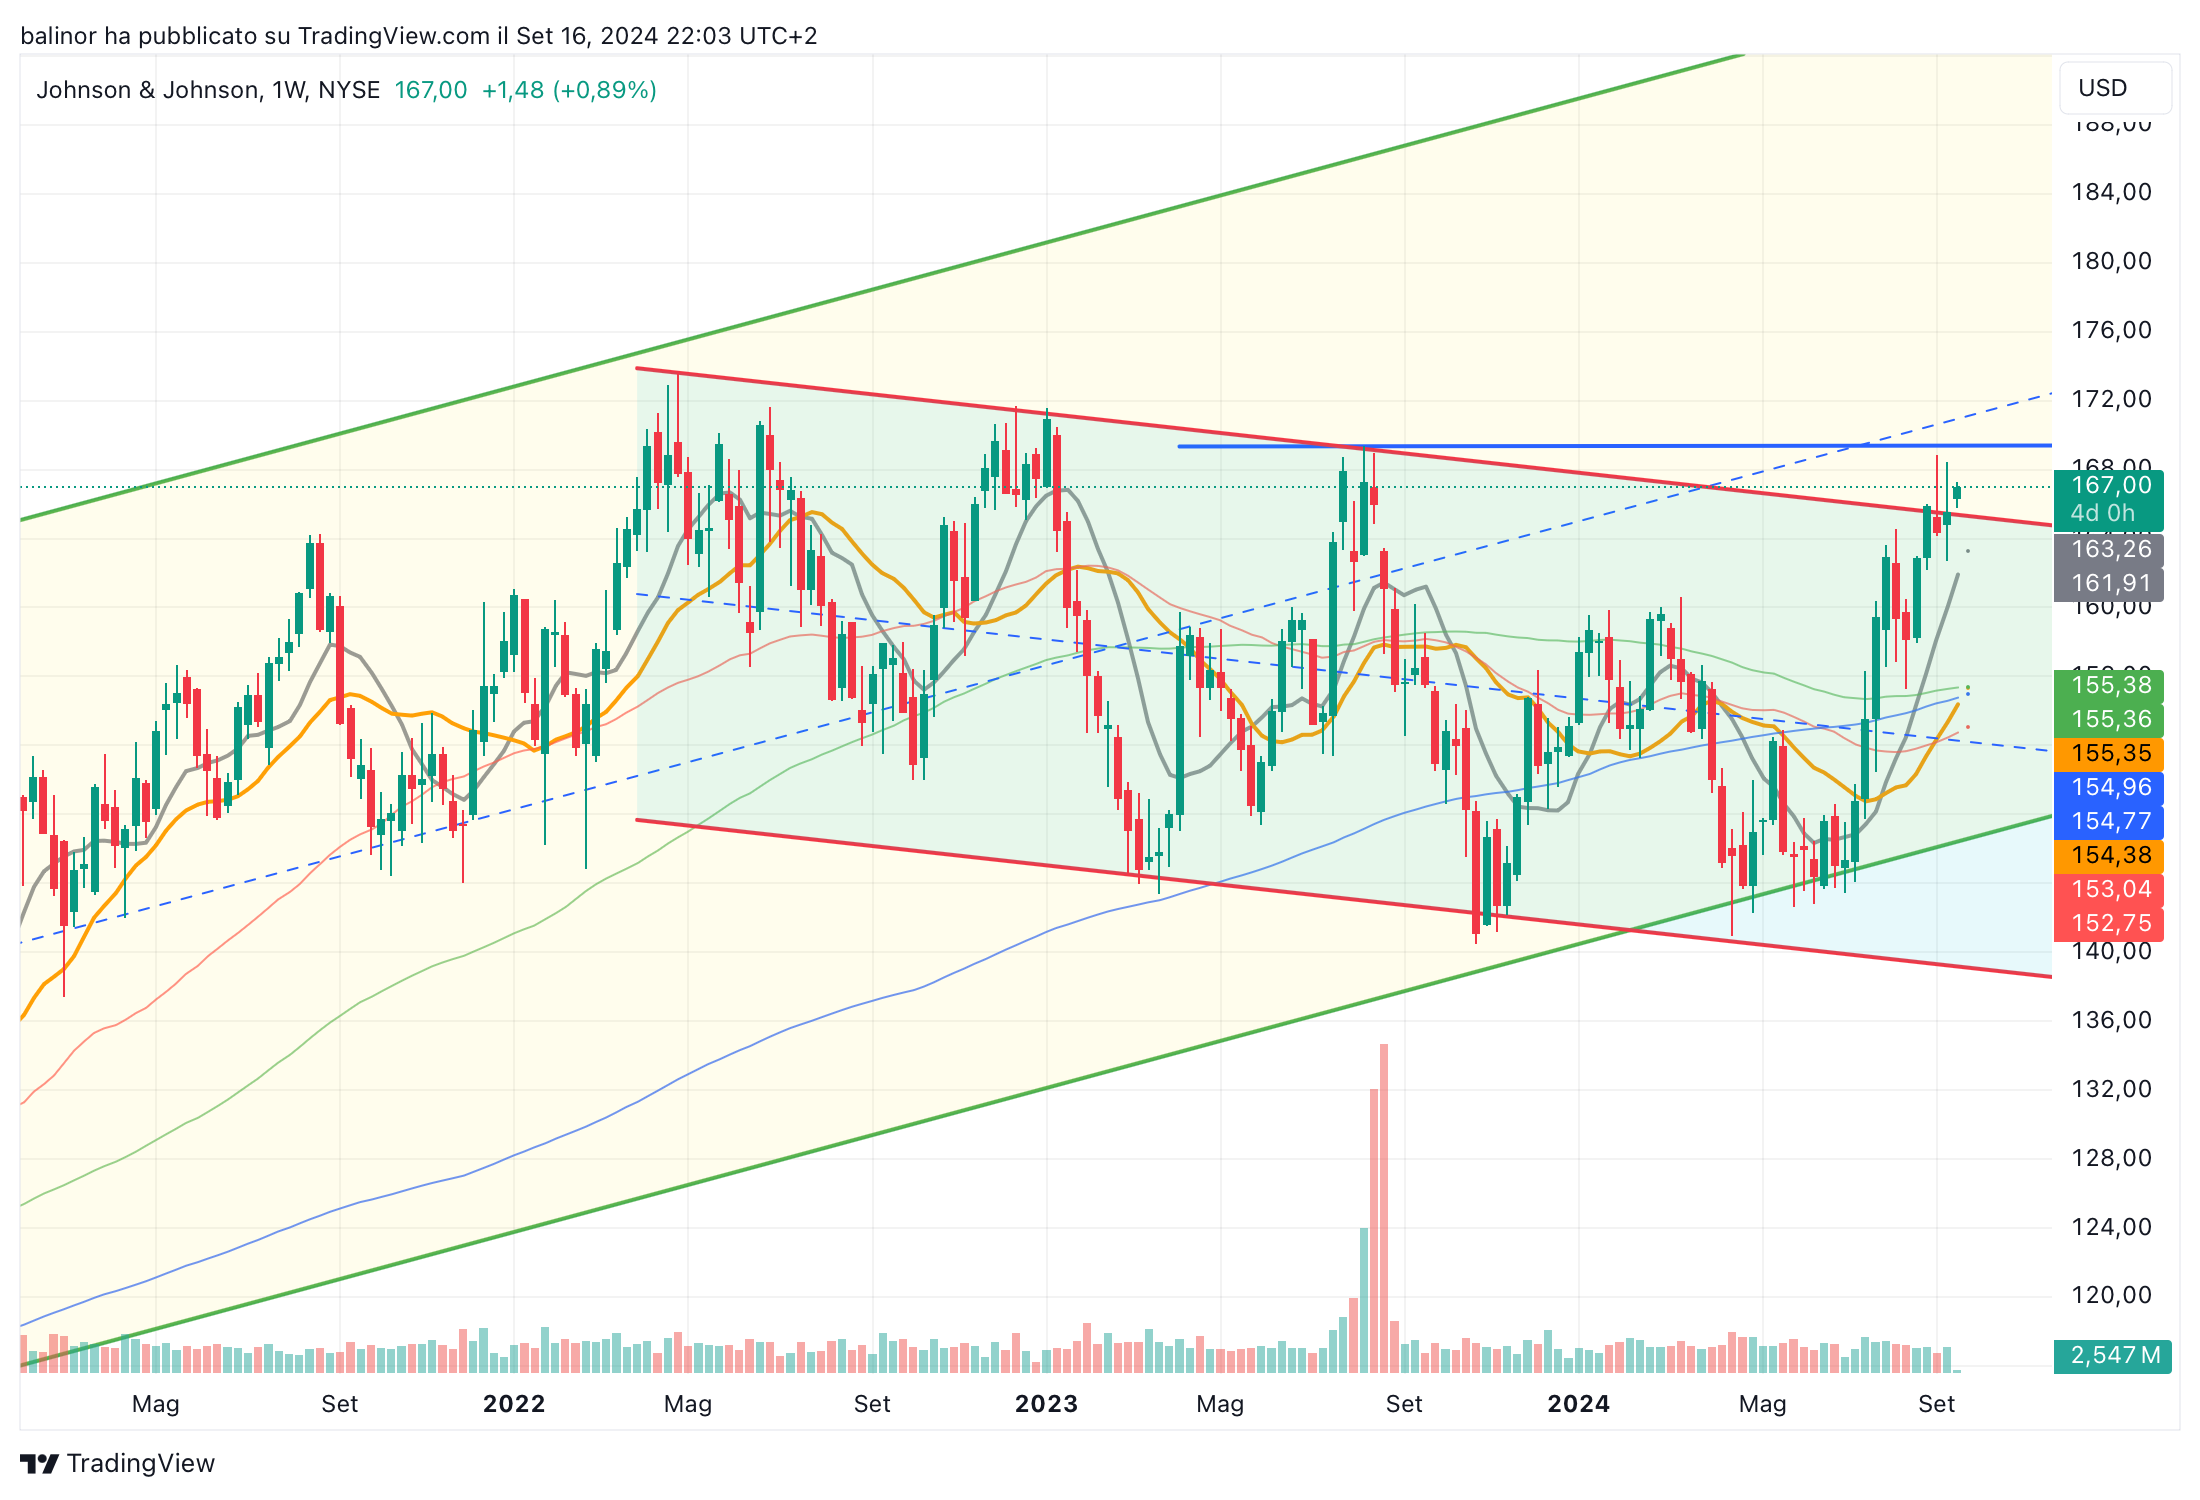
Task: Click the green 155,36 indicator label
Action: click(x=2109, y=719)
